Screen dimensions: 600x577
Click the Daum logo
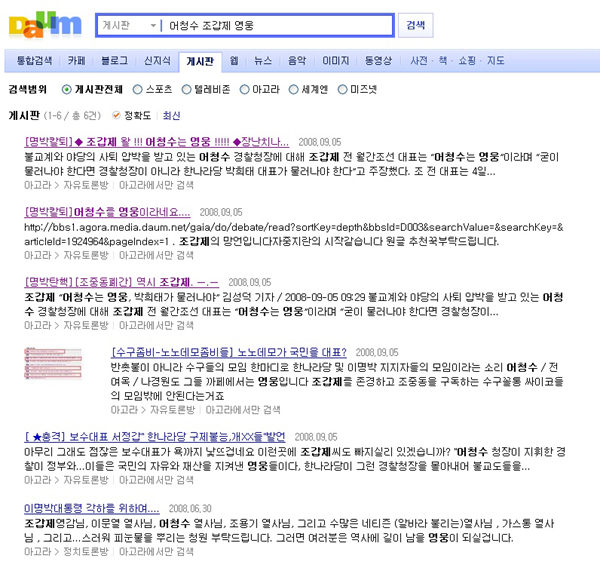point(45,25)
